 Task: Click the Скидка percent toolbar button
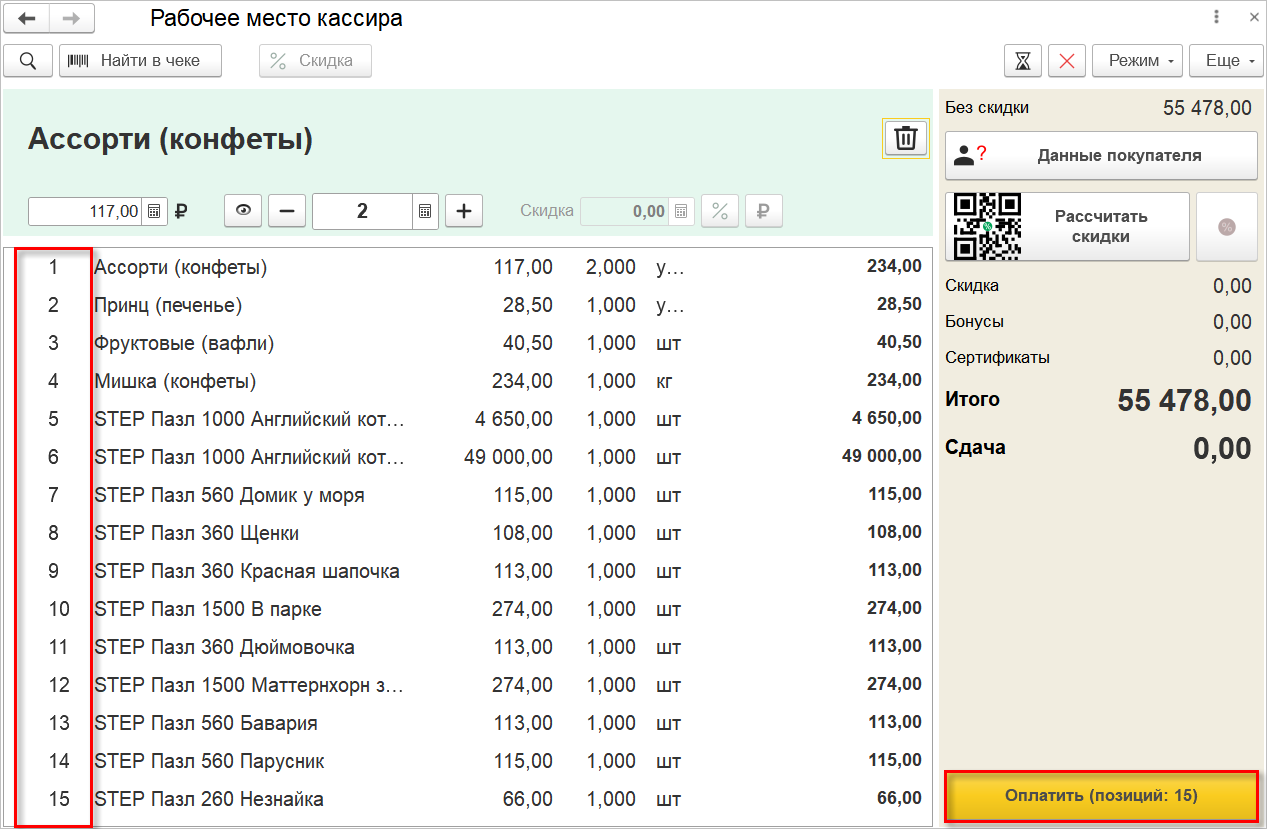[315, 60]
